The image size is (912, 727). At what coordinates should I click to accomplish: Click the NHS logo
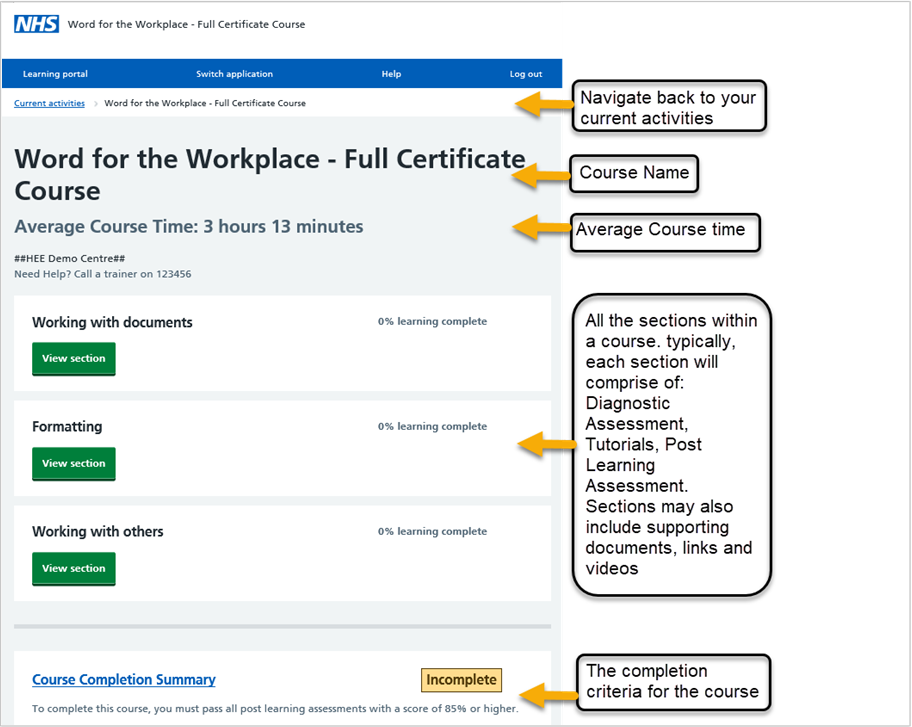pyautogui.click(x=36, y=24)
